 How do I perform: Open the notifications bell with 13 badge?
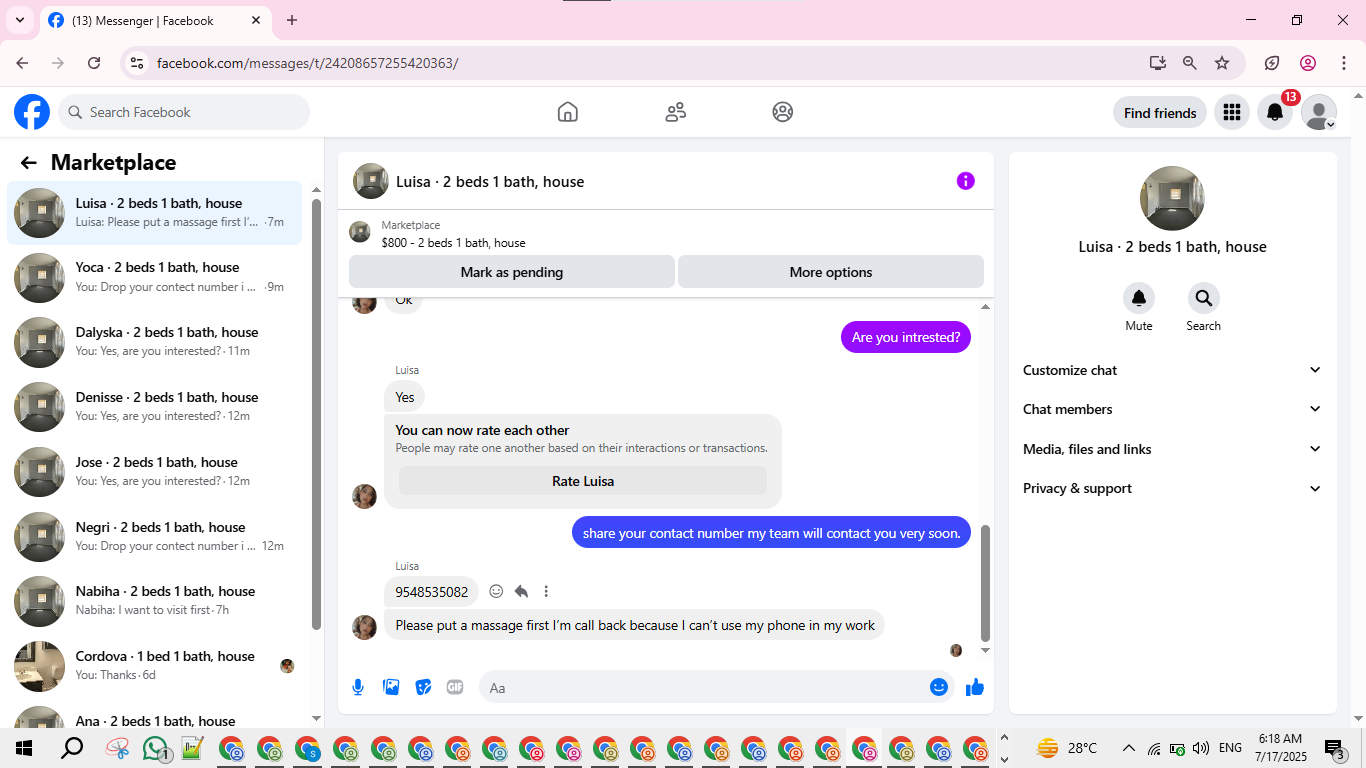click(x=1275, y=112)
